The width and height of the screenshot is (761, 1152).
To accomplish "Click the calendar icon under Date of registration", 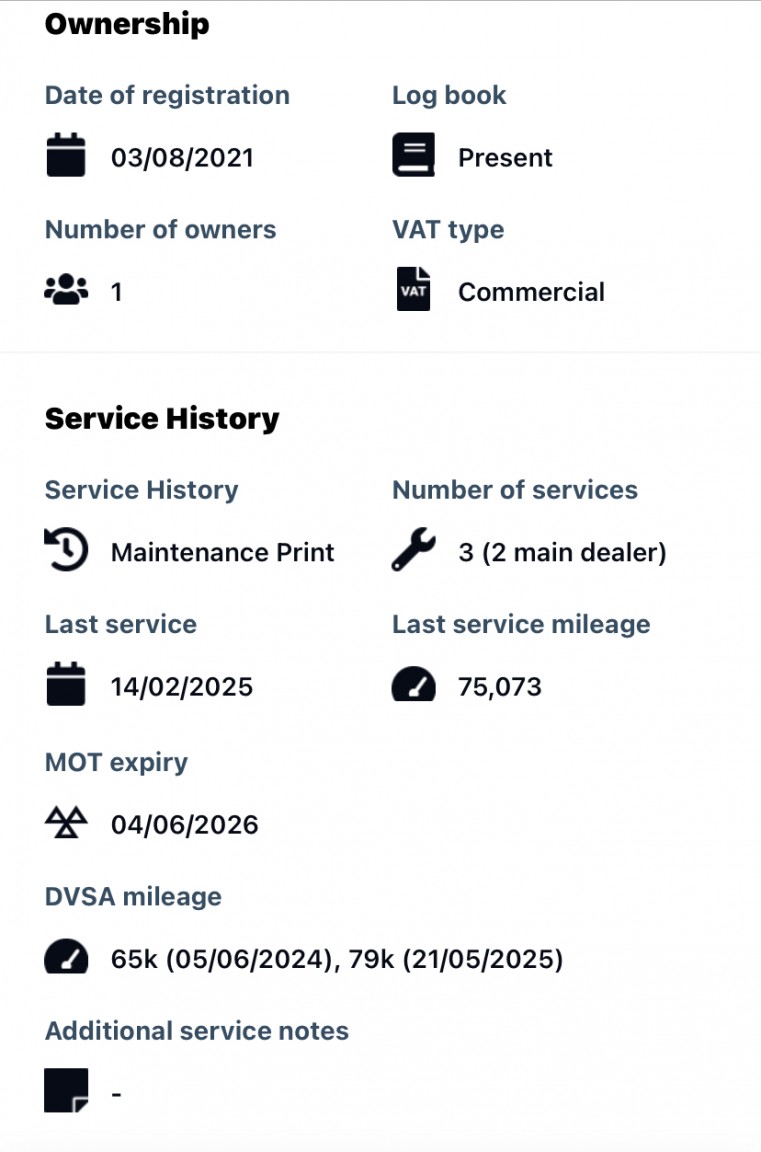I will pos(65,156).
